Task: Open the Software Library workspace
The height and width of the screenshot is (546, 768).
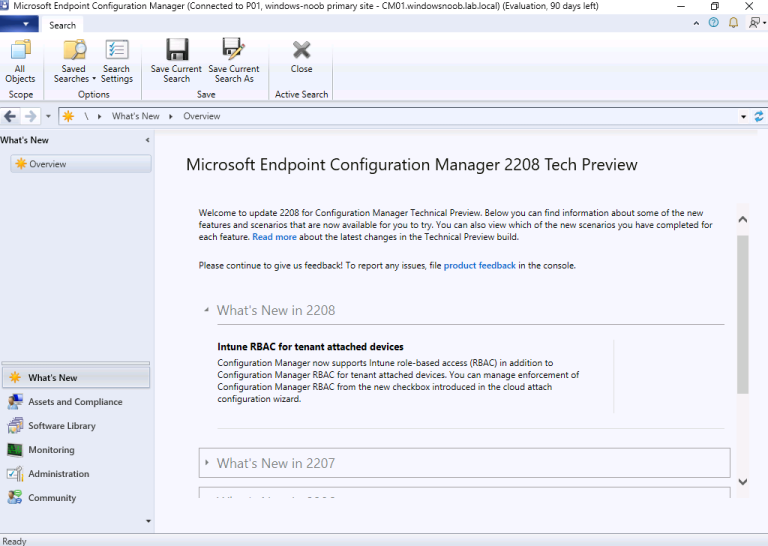Action: click(62, 426)
